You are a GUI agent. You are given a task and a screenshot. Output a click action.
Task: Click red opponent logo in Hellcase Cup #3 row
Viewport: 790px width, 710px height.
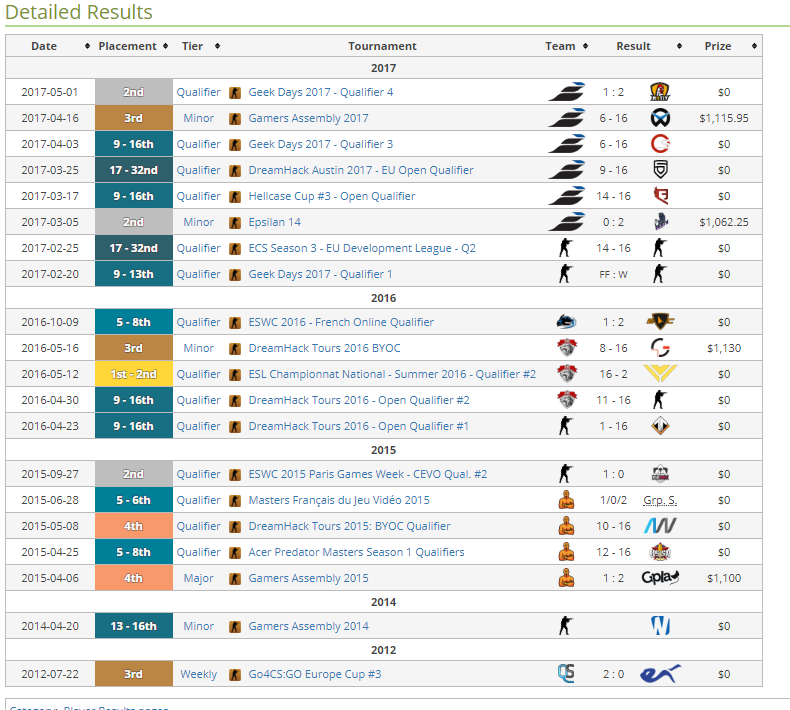pyautogui.click(x=661, y=196)
